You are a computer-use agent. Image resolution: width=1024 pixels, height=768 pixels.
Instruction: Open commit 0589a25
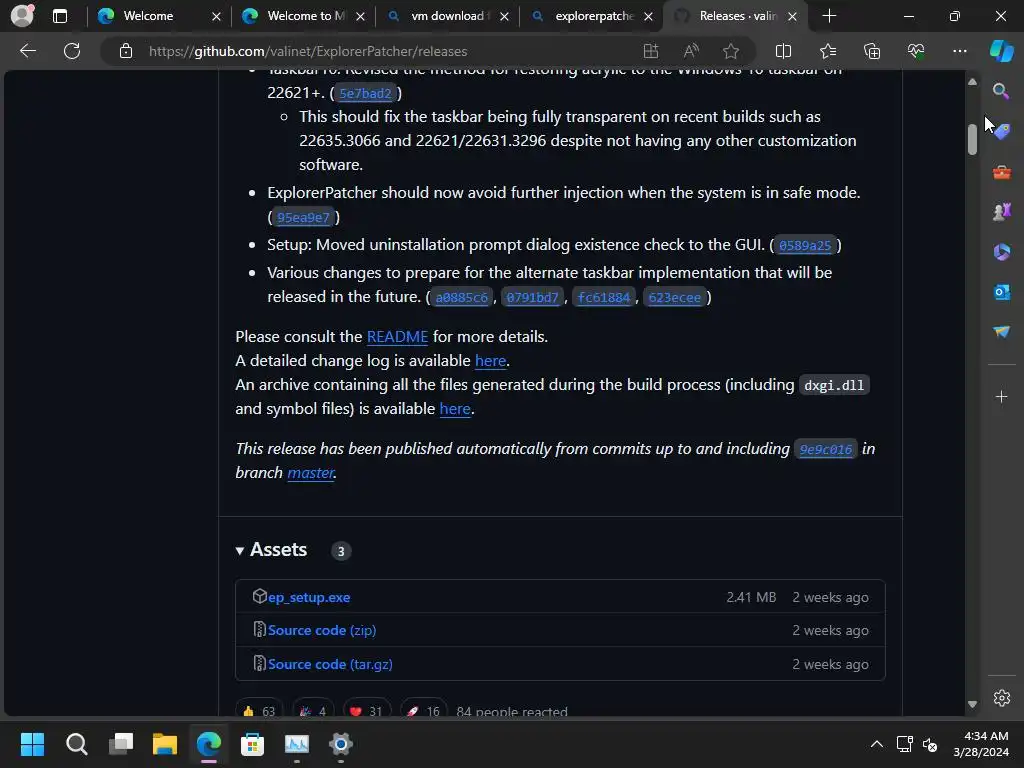805,246
